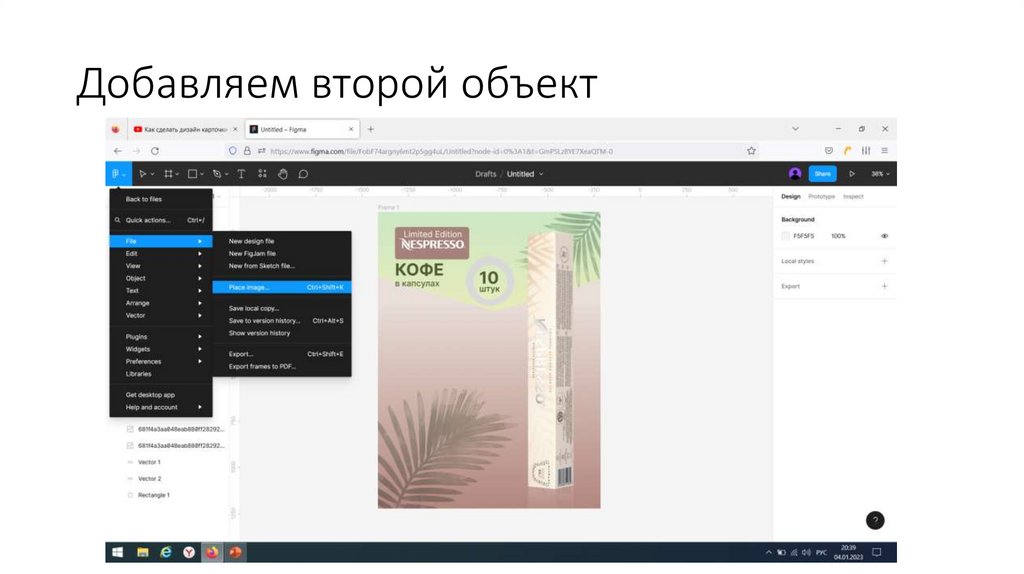Open Windows Start menu
Image resolution: width=1024 pixels, height=574 pixels.
point(118,552)
